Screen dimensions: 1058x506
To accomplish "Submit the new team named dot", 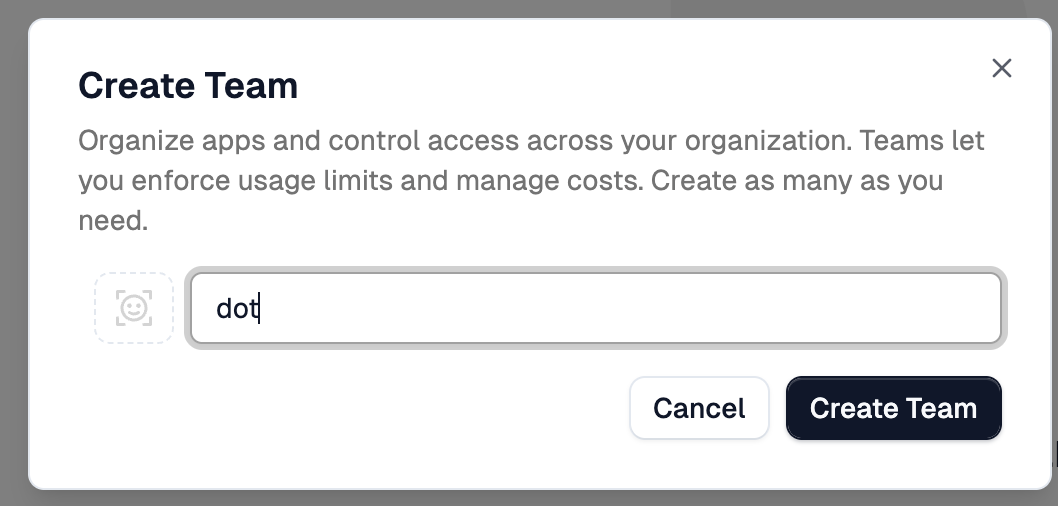I will pos(893,408).
